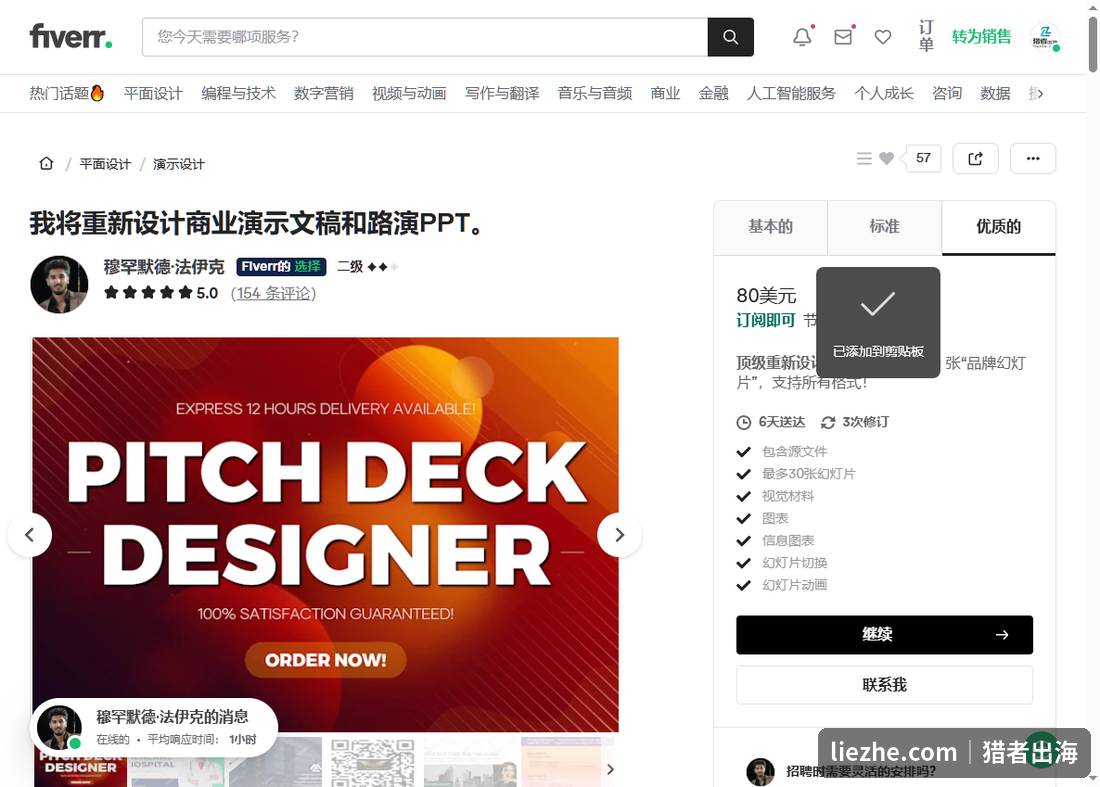Open 音乐与音频 category menu
Viewport: 1100px width, 787px height.
[595, 93]
